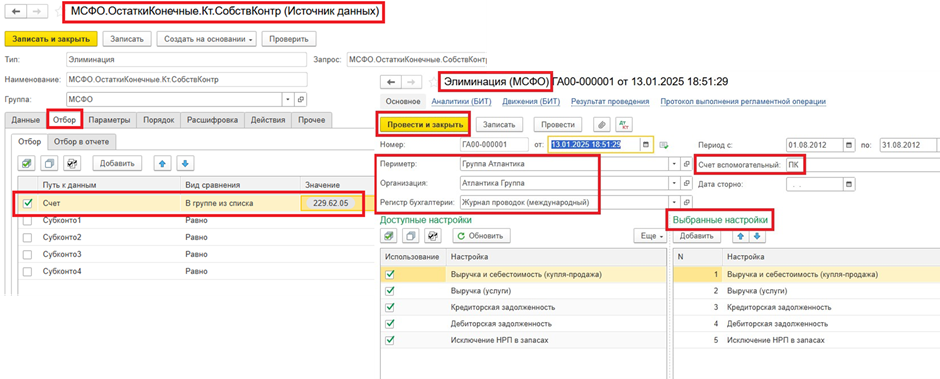Uncheck the Счет filter row
This screenshot has width=940, height=379.
point(28,203)
